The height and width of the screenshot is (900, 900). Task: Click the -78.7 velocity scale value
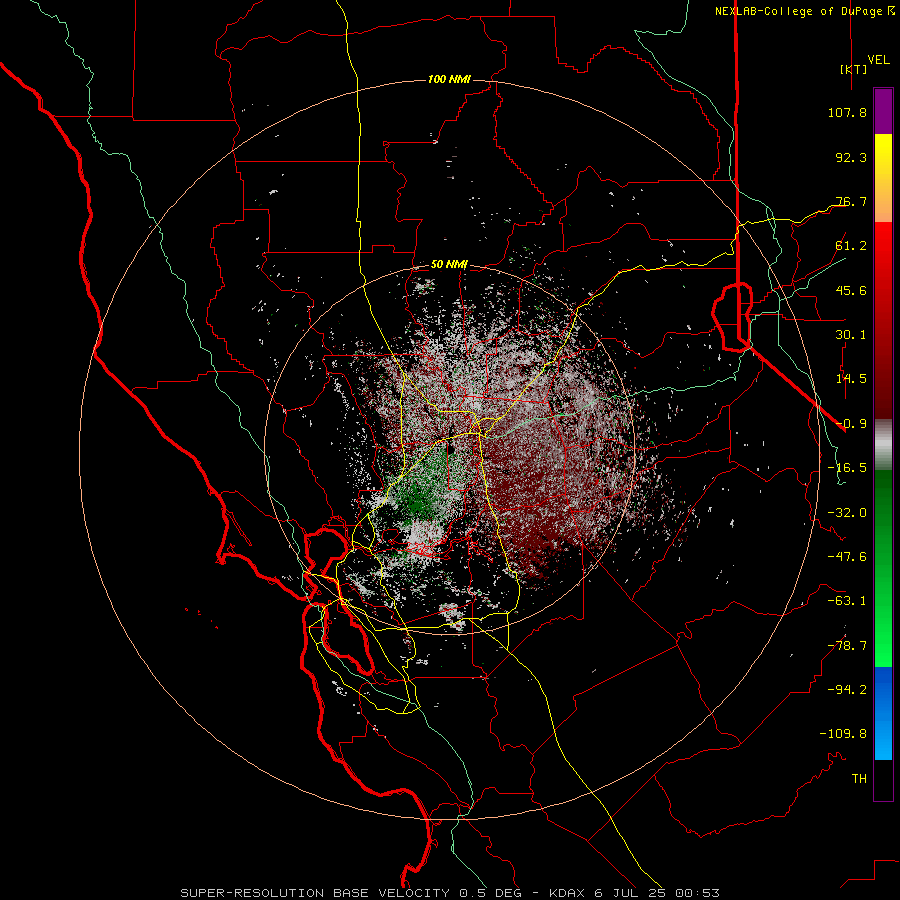(x=847, y=646)
